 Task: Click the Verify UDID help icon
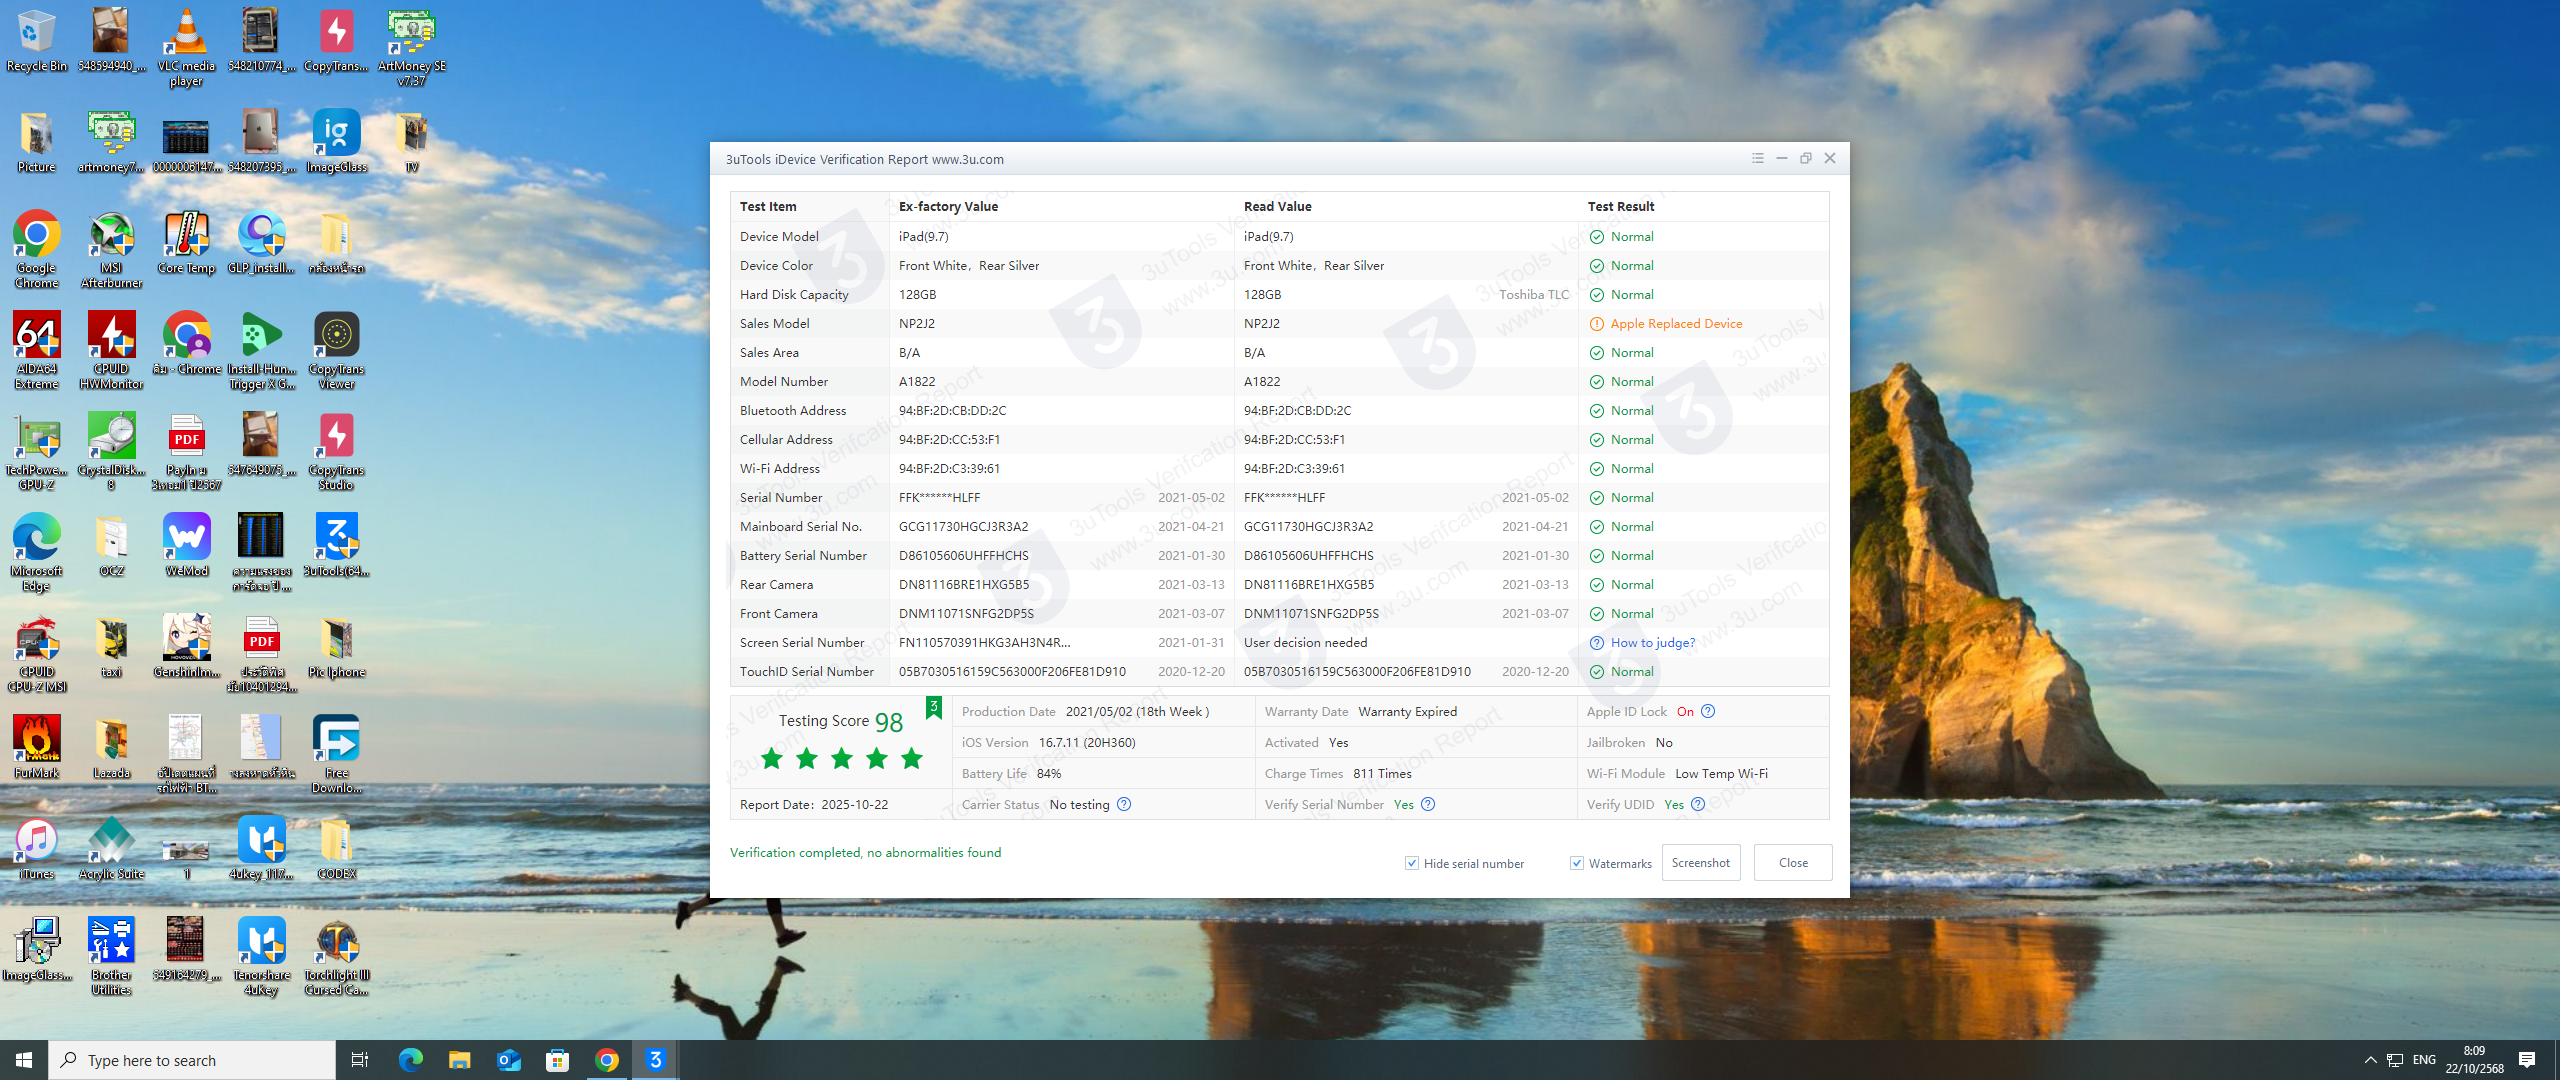point(1698,804)
